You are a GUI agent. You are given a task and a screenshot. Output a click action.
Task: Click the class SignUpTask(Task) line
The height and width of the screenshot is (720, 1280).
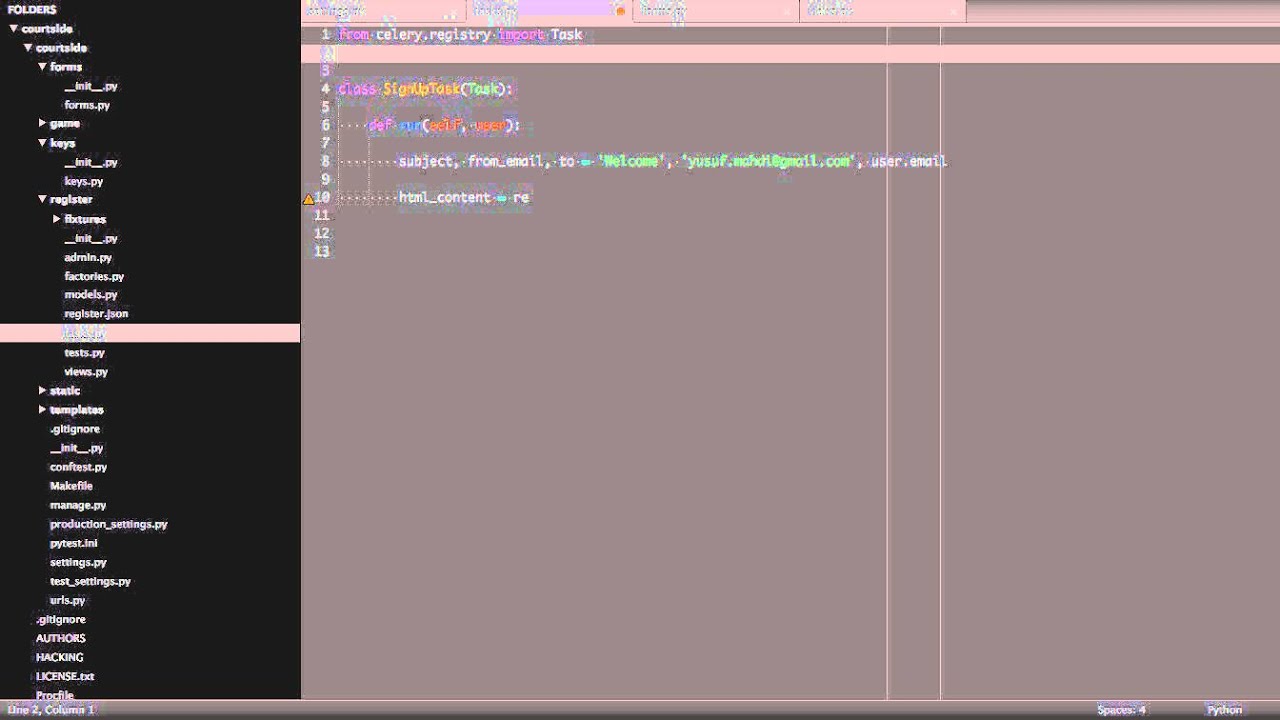[425, 89]
